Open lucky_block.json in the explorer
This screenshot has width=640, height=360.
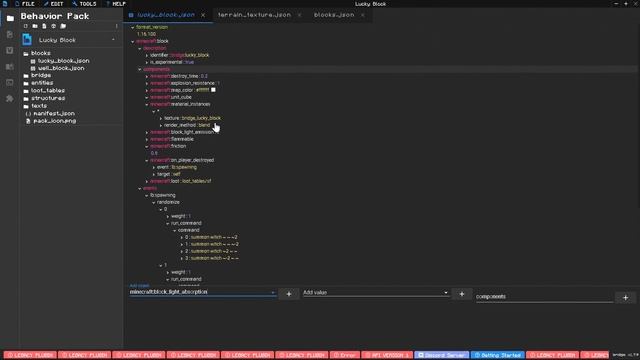pyautogui.click(x=64, y=61)
